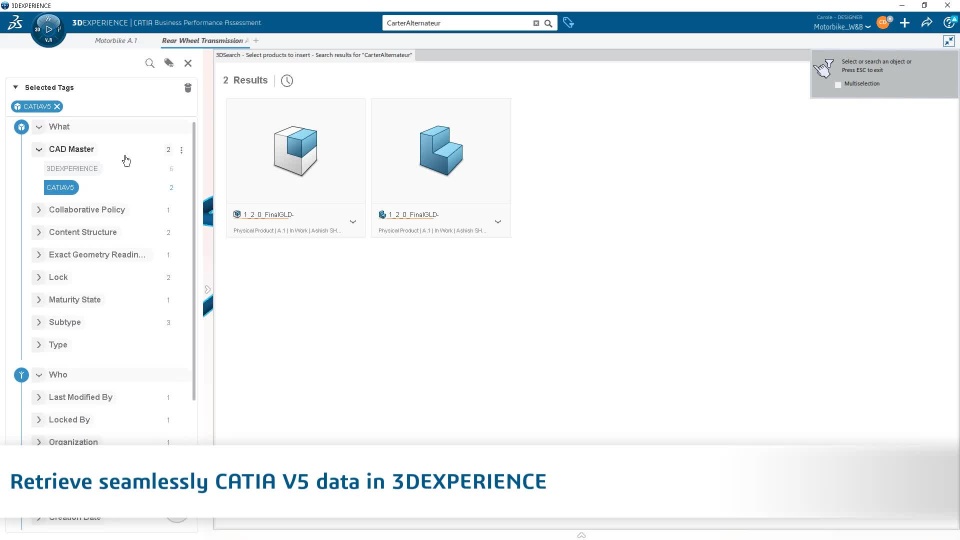Viewport: 960px width, 540px height.
Task: Select the 3DEXPERIENCE tag filter
Action: coord(72,168)
